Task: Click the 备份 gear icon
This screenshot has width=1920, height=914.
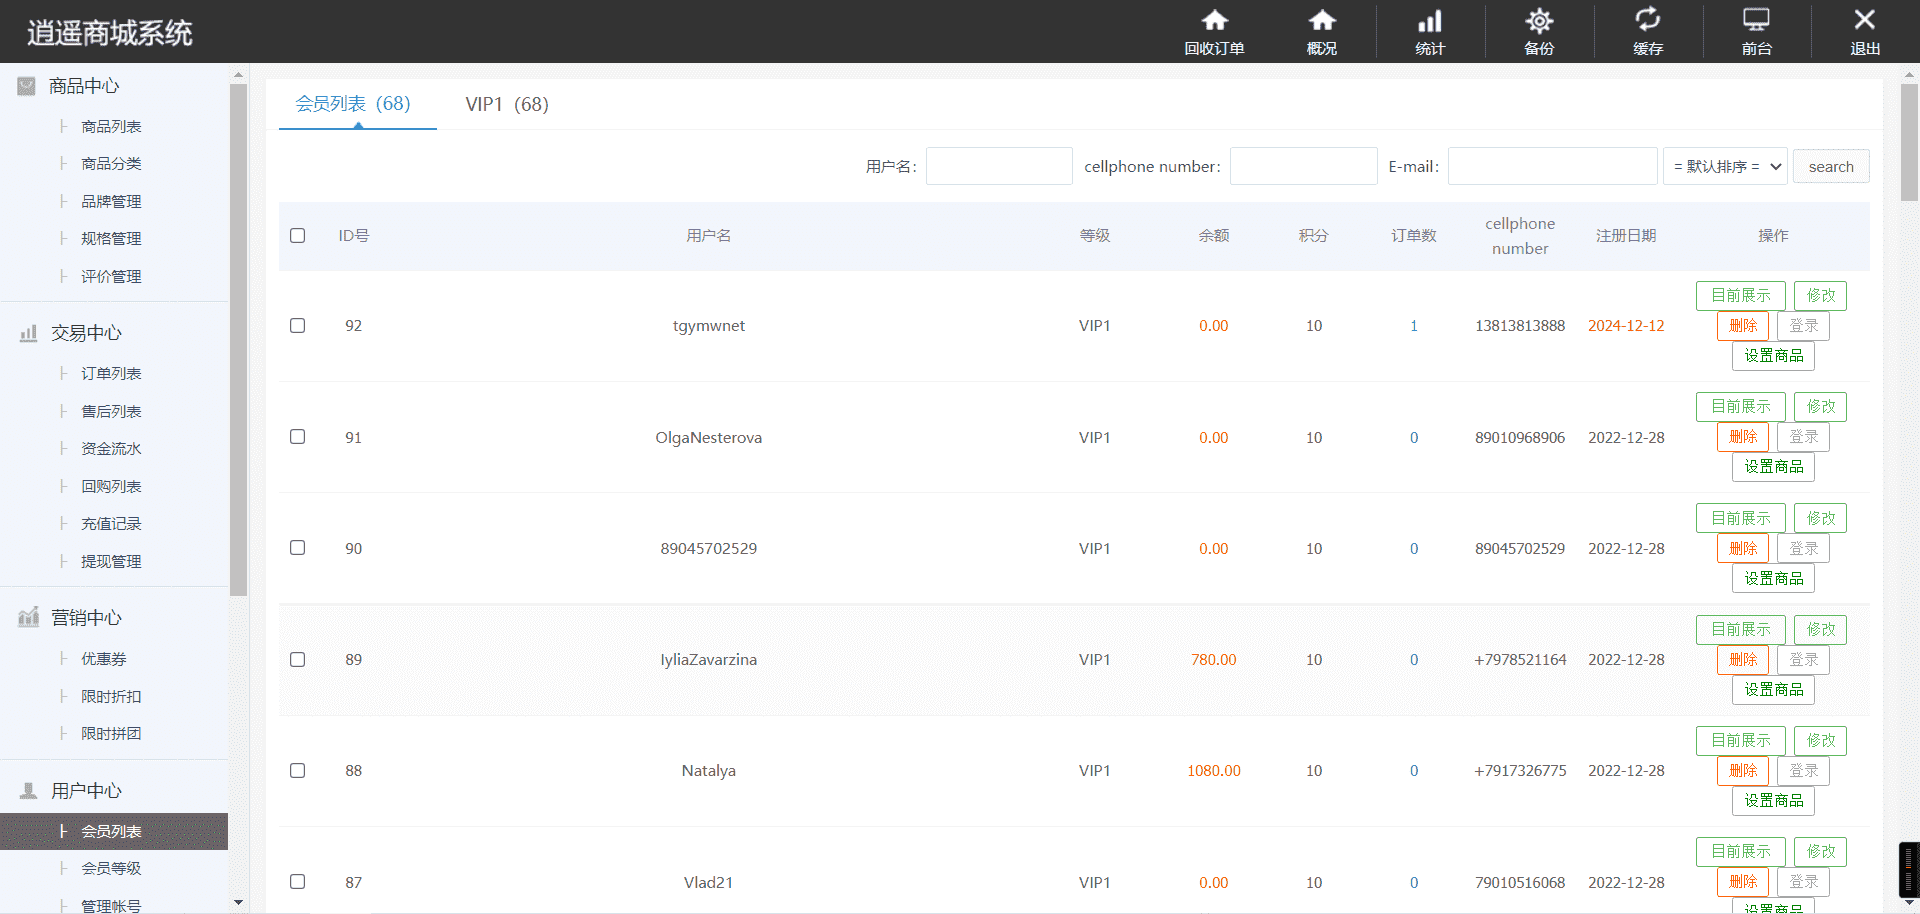Action: pyautogui.click(x=1539, y=20)
